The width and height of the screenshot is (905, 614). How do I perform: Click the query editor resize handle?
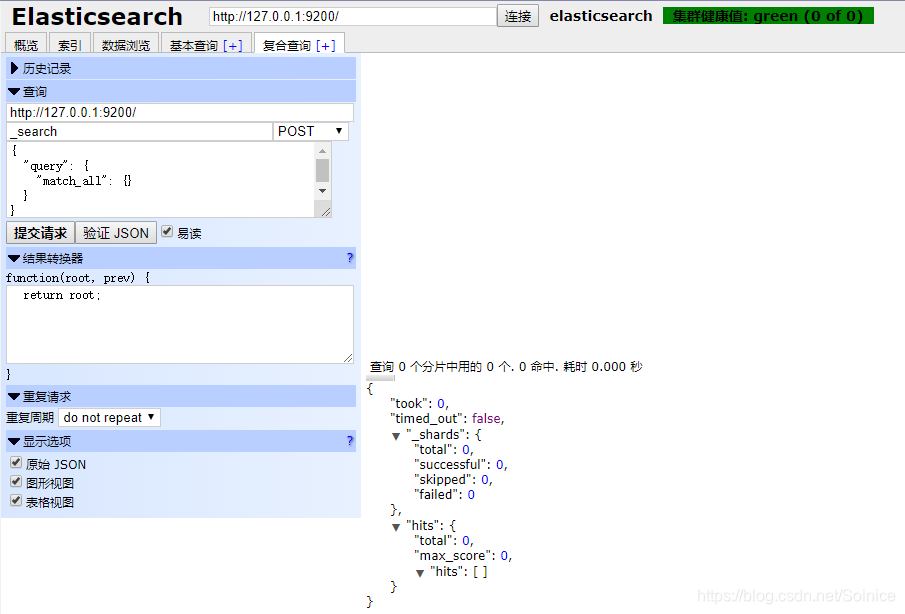point(326,211)
